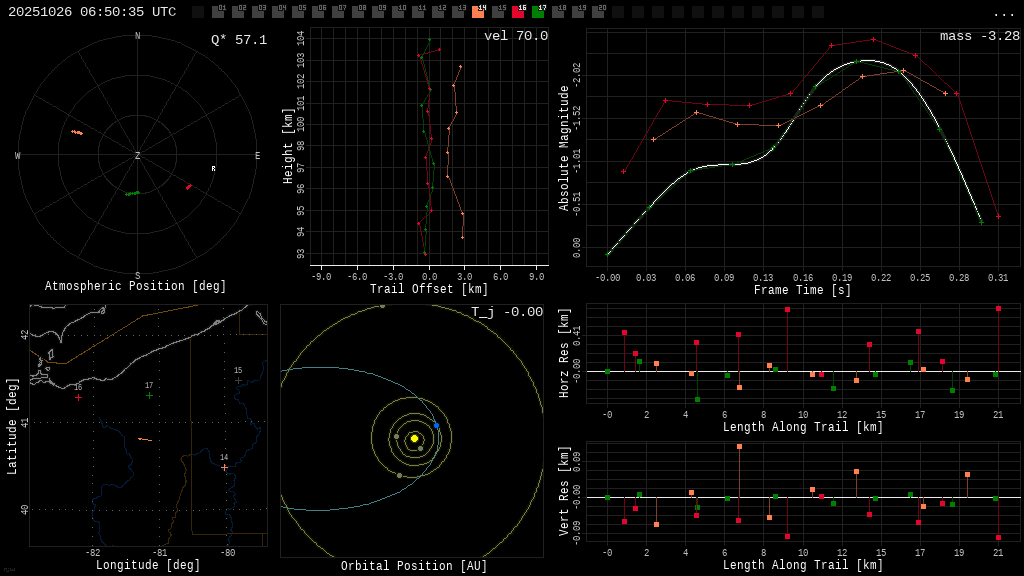Toggle the red station 16 box
The image size is (1024, 576).
(x=518, y=12)
